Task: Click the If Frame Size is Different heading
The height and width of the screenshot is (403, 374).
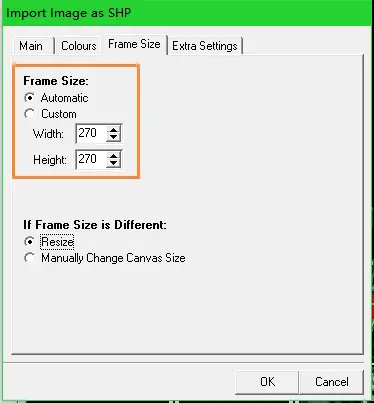Action: [x=95, y=225]
